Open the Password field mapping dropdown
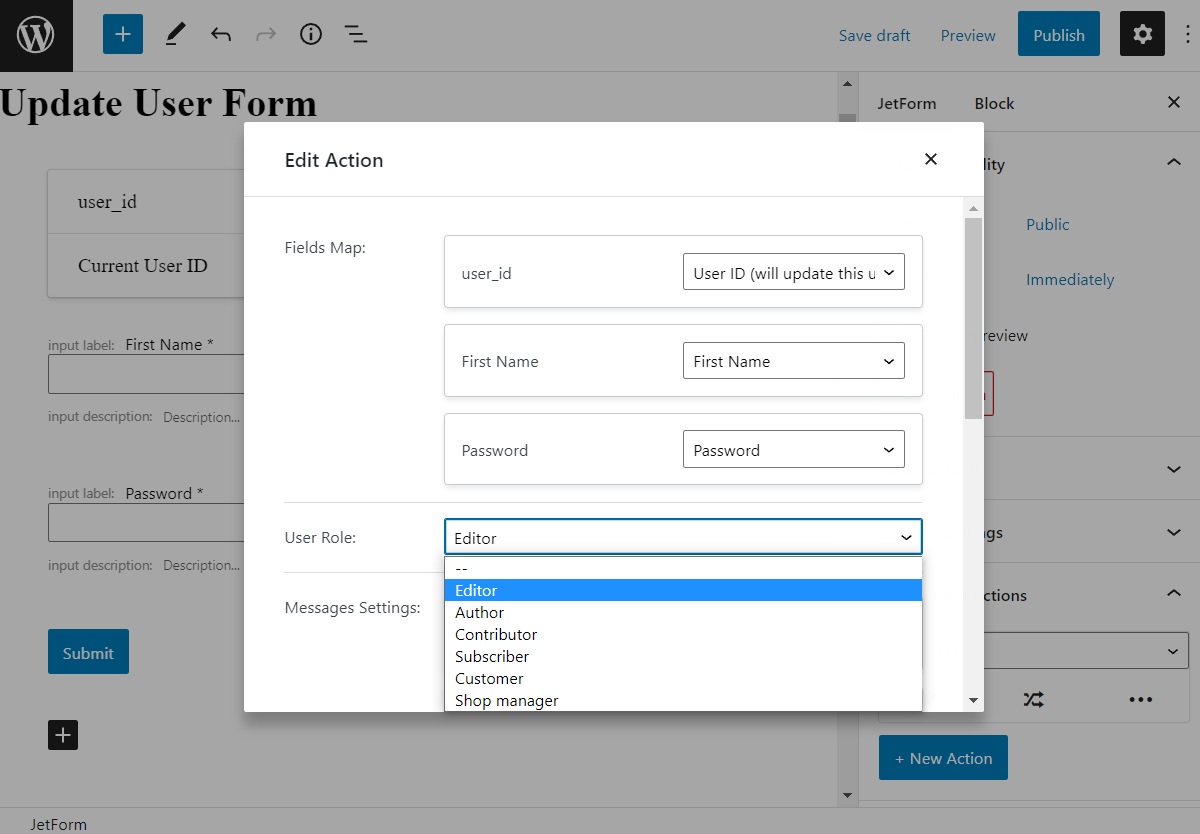 click(x=793, y=449)
